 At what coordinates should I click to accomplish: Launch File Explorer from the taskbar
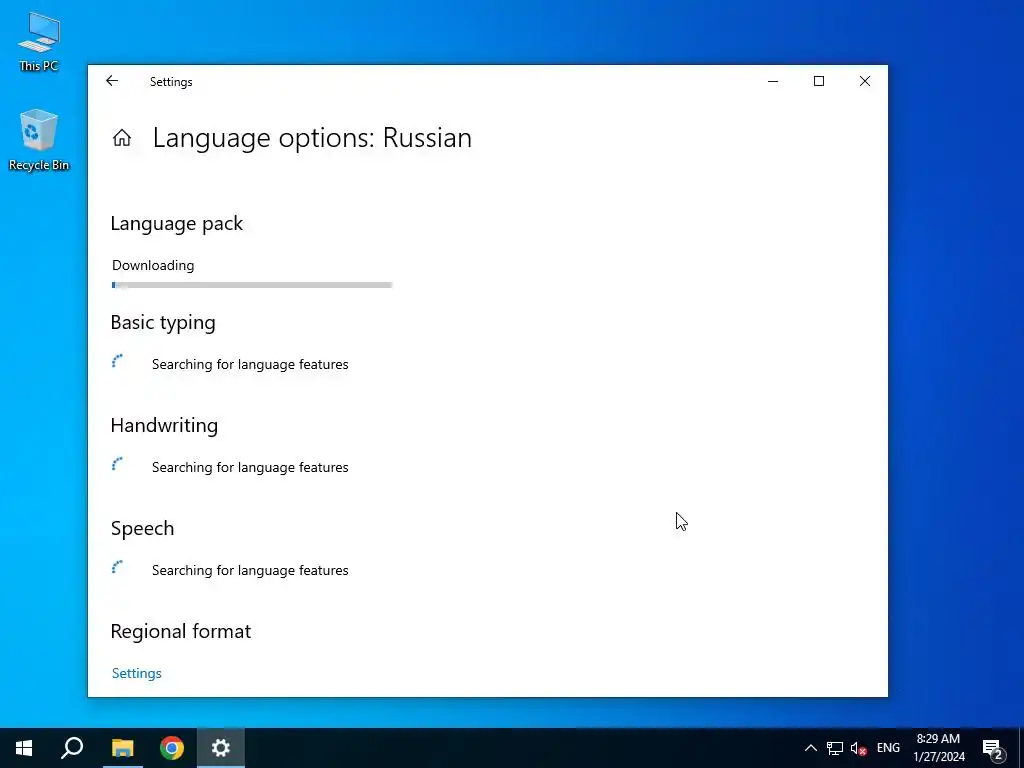[x=122, y=748]
